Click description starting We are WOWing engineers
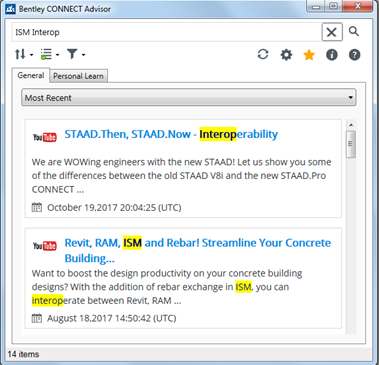Viewport: 379px width, 365px height. 182,176
